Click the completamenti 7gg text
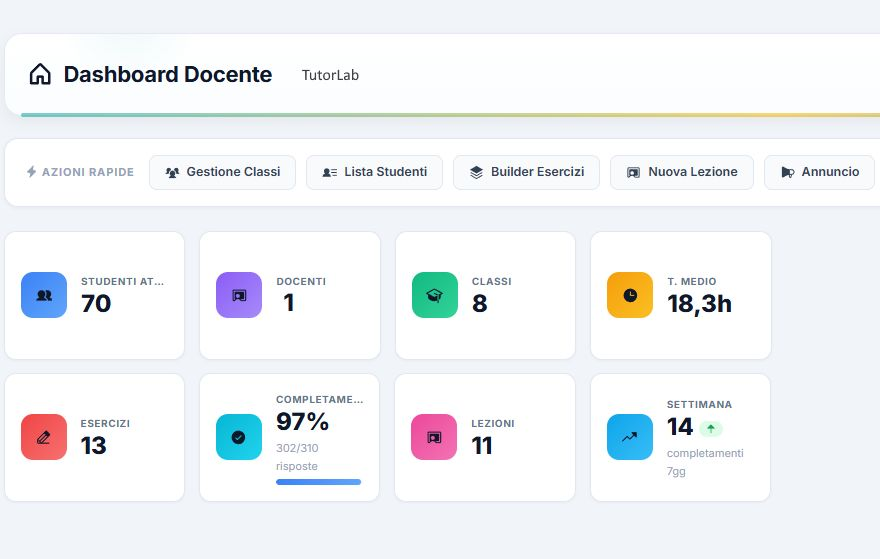Screen dimensions: 880x559 [x=705, y=462]
